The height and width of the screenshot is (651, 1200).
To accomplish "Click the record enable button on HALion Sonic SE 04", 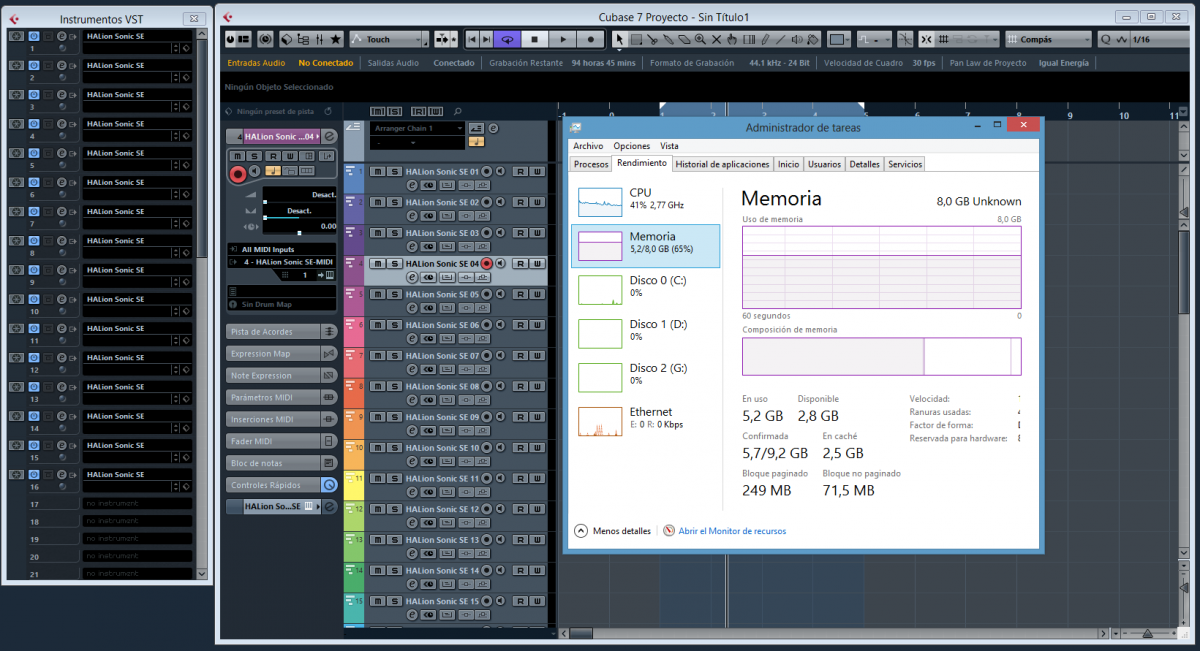I will [487, 264].
